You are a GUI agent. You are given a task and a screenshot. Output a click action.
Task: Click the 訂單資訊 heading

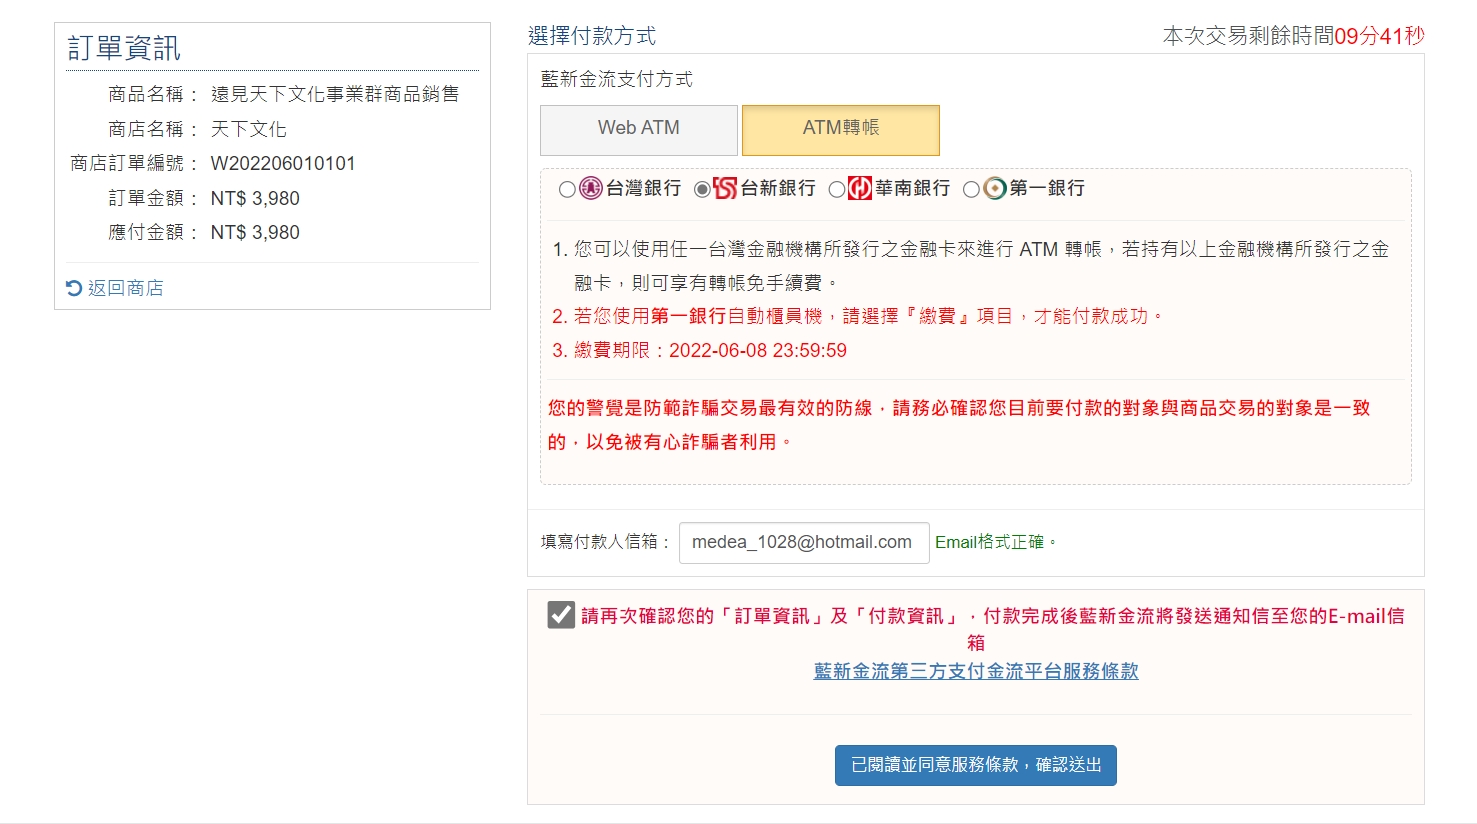pyautogui.click(x=124, y=48)
